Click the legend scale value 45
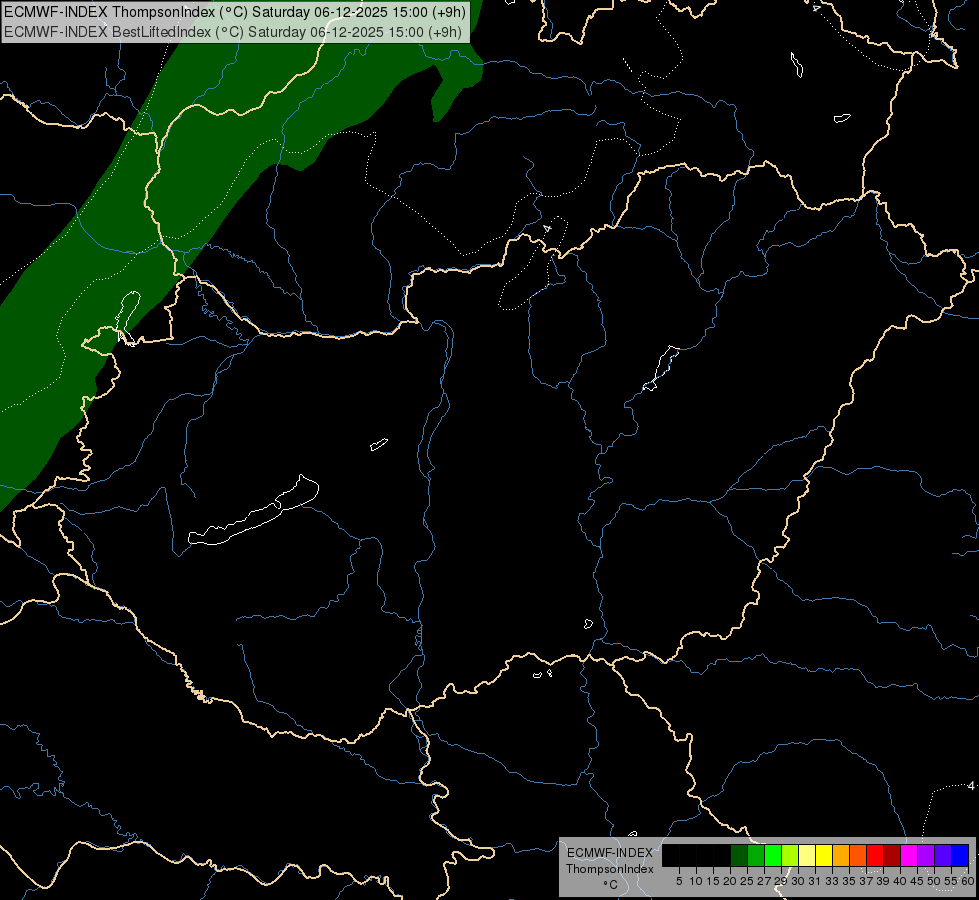This screenshot has width=979, height=900. coord(917,881)
